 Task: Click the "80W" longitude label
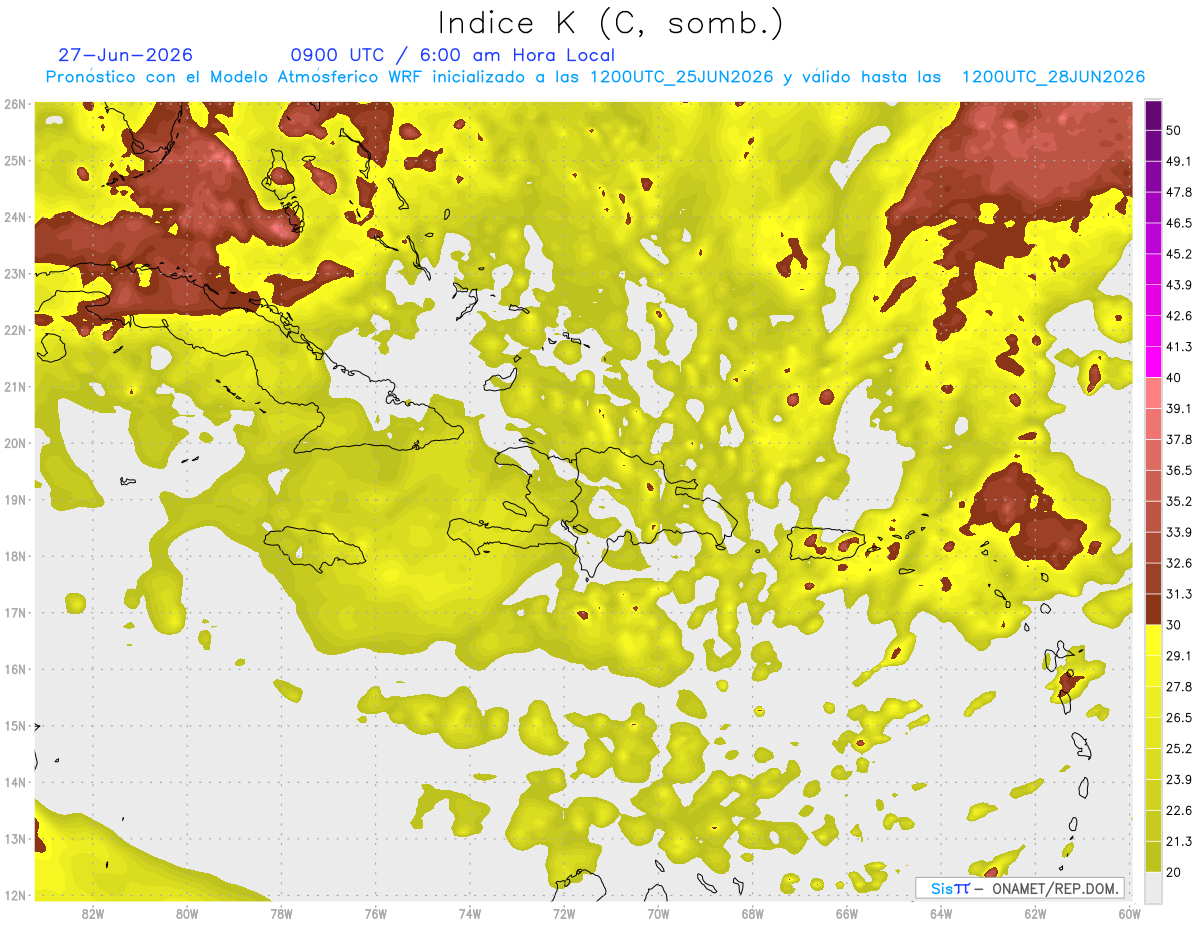pos(187,913)
